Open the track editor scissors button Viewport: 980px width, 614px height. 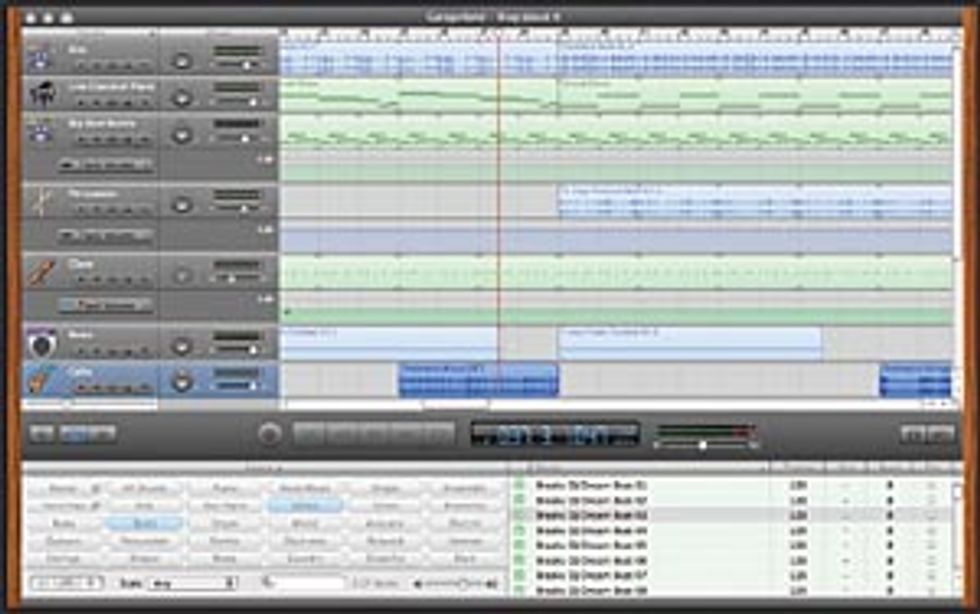tap(102, 433)
